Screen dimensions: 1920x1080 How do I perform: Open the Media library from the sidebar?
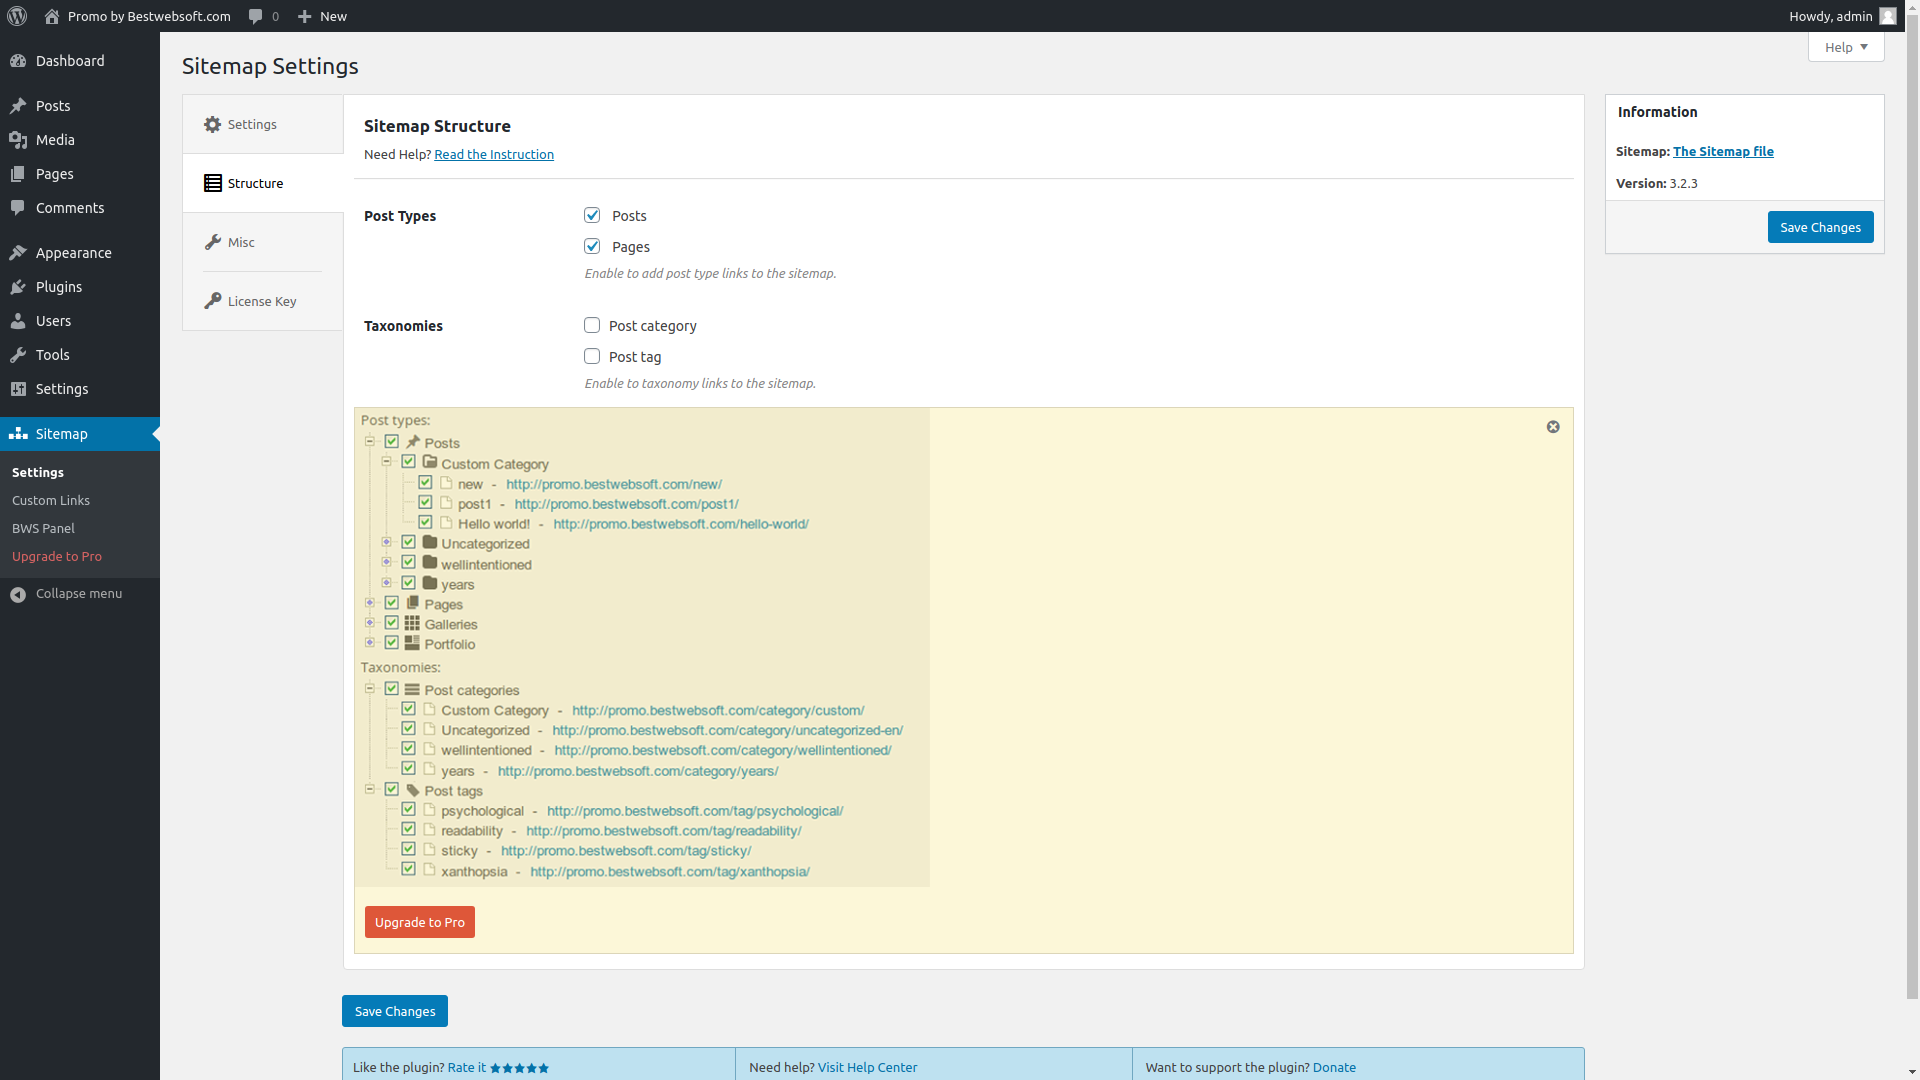tap(53, 139)
